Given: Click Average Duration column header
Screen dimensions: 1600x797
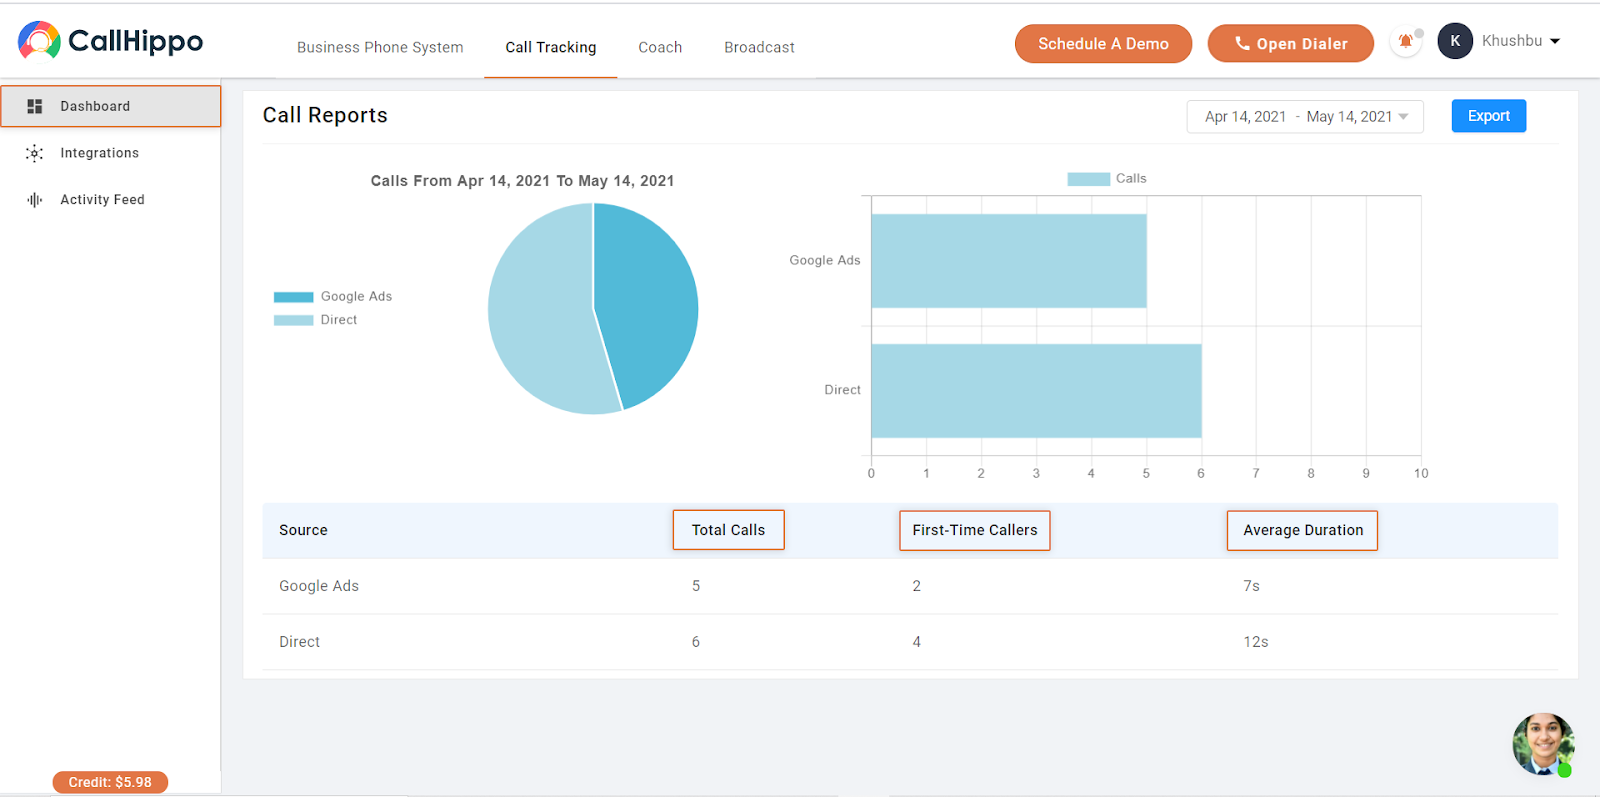Looking at the screenshot, I should point(1303,530).
